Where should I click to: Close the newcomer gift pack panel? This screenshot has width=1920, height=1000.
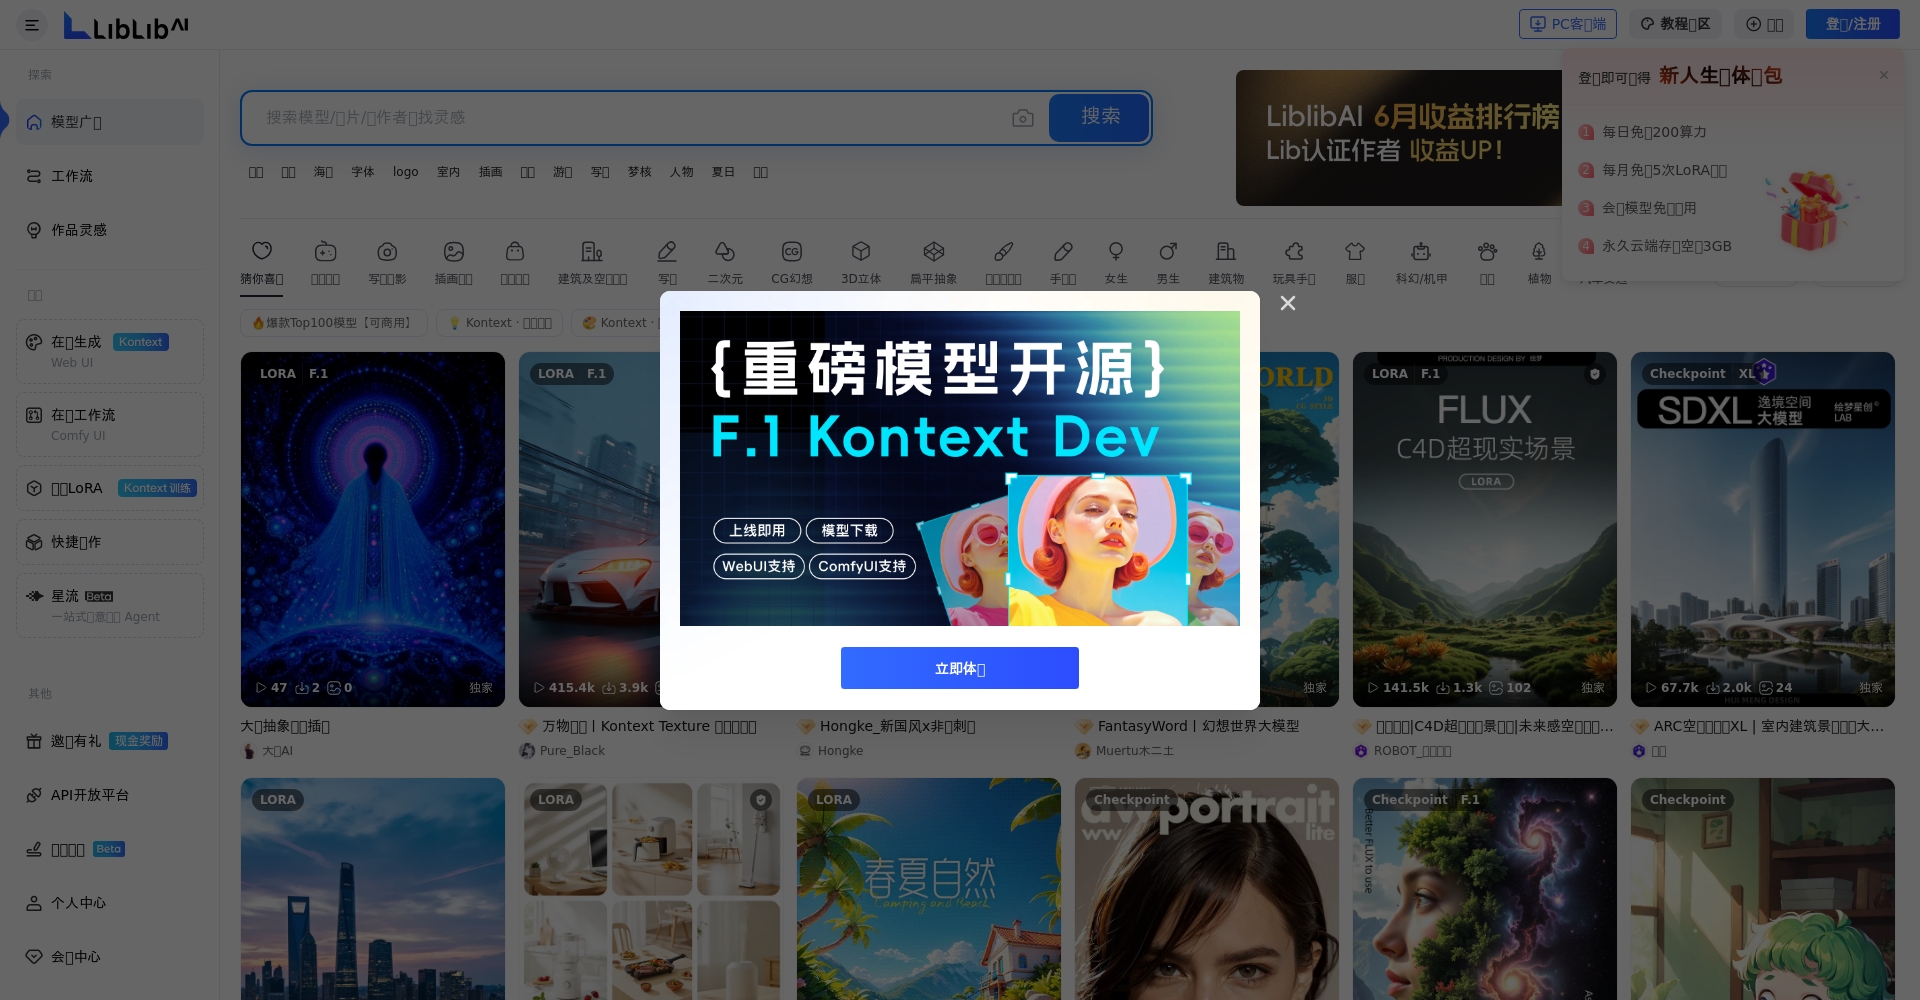[1883, 75]
